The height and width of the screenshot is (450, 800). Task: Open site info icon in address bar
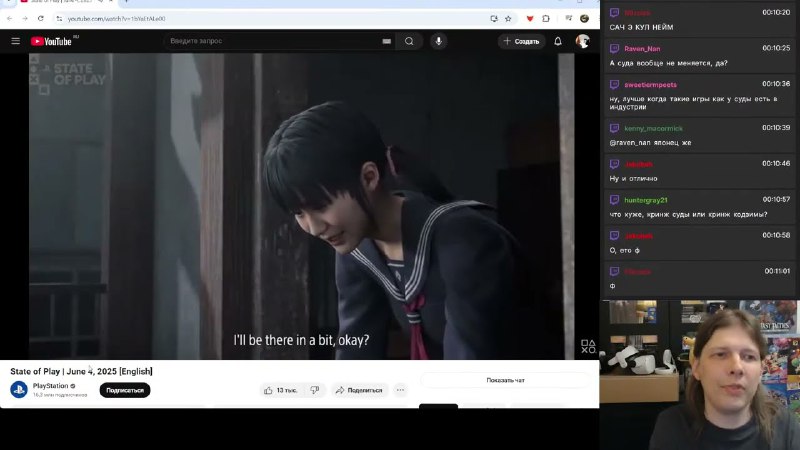[x=59, y=18]
